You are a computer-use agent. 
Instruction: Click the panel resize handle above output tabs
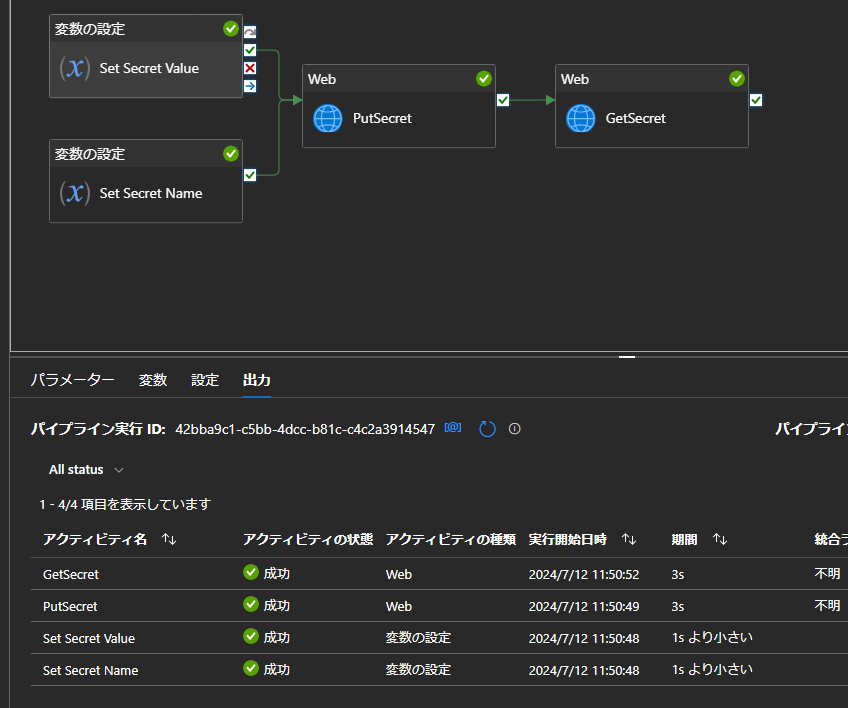[627, 357]
